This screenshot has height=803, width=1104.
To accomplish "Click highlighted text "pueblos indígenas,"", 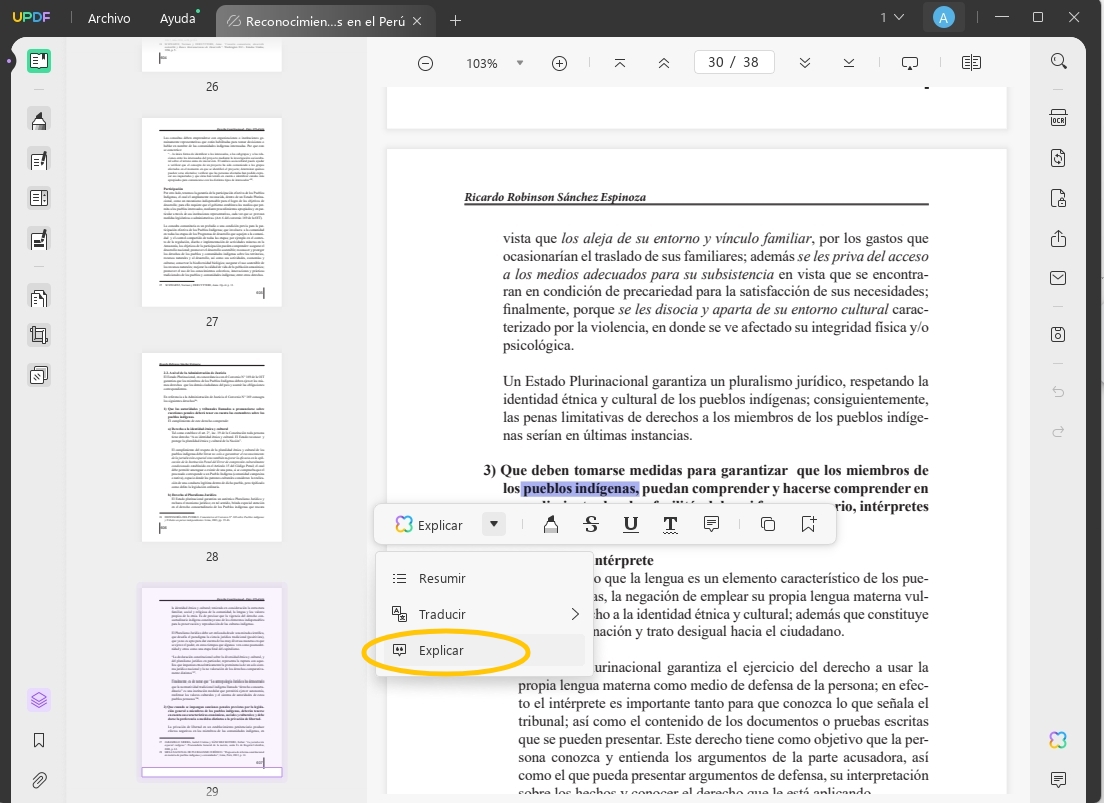I will pyautogui.click(x=580, y=488).
